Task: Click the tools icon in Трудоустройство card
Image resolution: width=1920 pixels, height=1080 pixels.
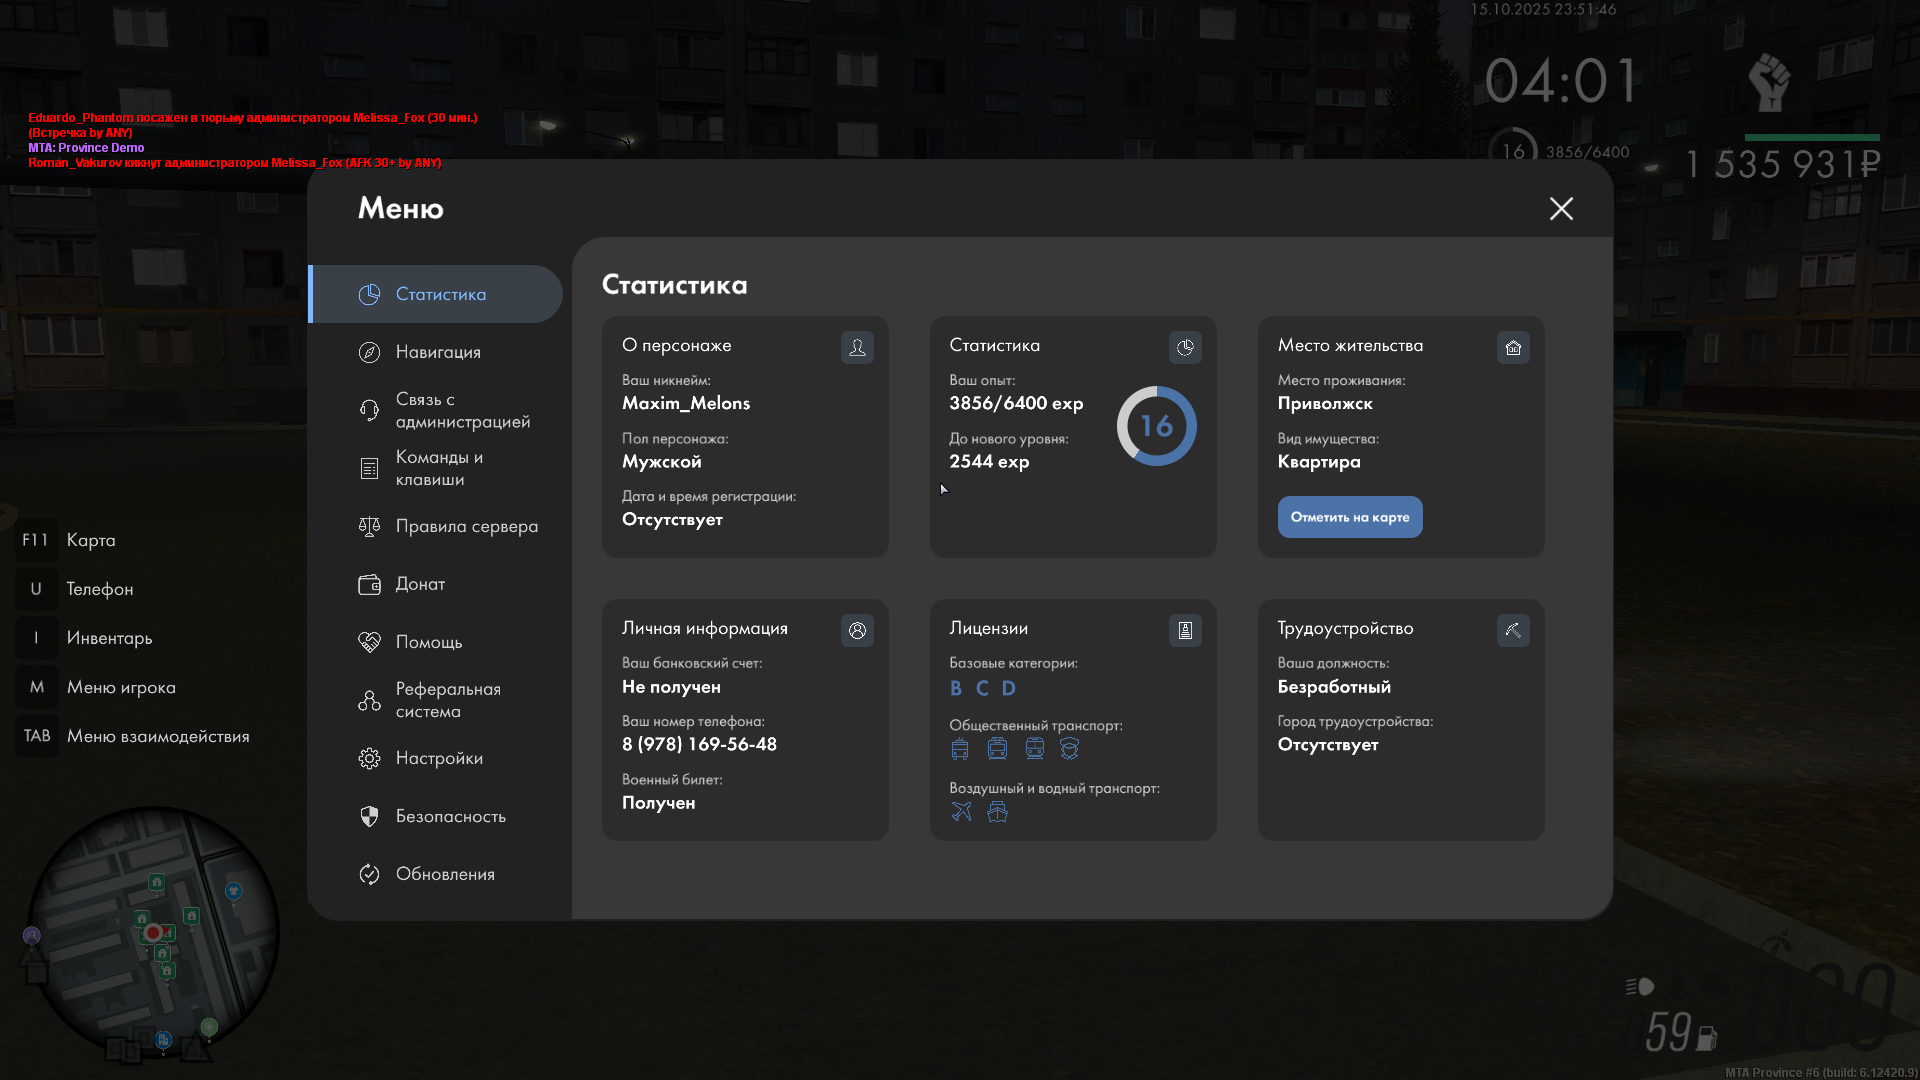Action: click(x=1513, y=630)
